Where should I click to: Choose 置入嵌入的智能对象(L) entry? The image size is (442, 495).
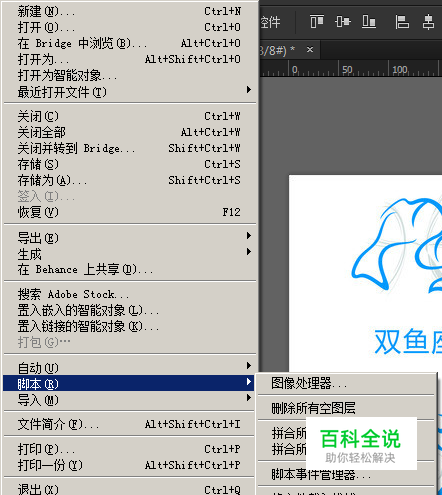pyautogui.click(x=129, y=310)
